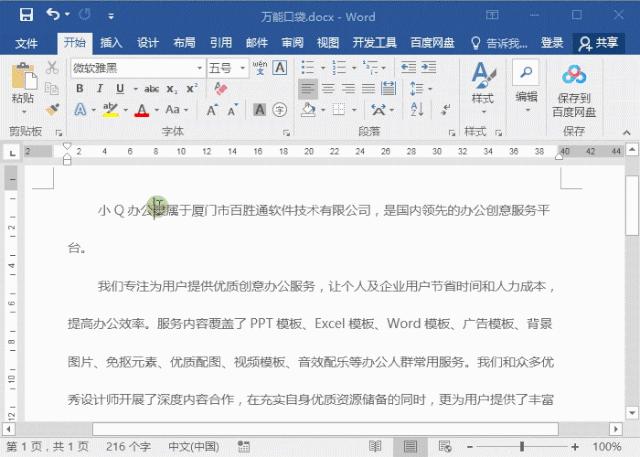Click the bullet list icon
Image resolution: width=640 pixels, height=457 pixels.
308,67
